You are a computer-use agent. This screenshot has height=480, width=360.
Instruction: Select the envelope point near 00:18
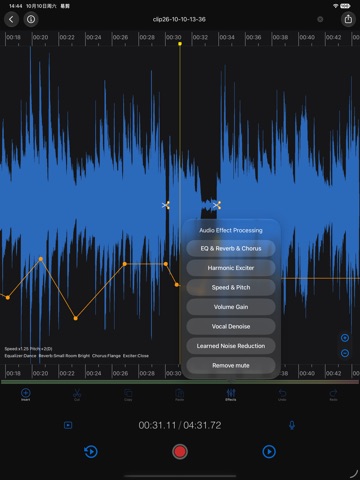[x=8, y=297]
